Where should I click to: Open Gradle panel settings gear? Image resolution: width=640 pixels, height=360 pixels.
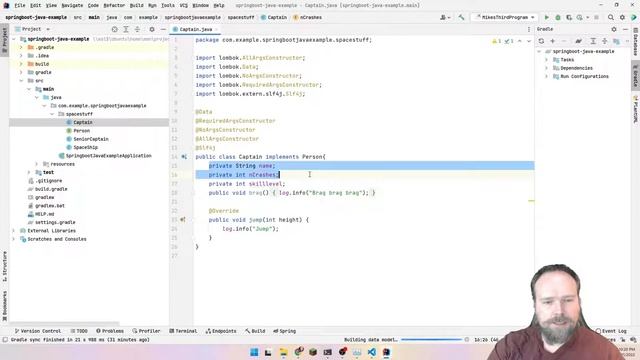(x=614, y=29)
